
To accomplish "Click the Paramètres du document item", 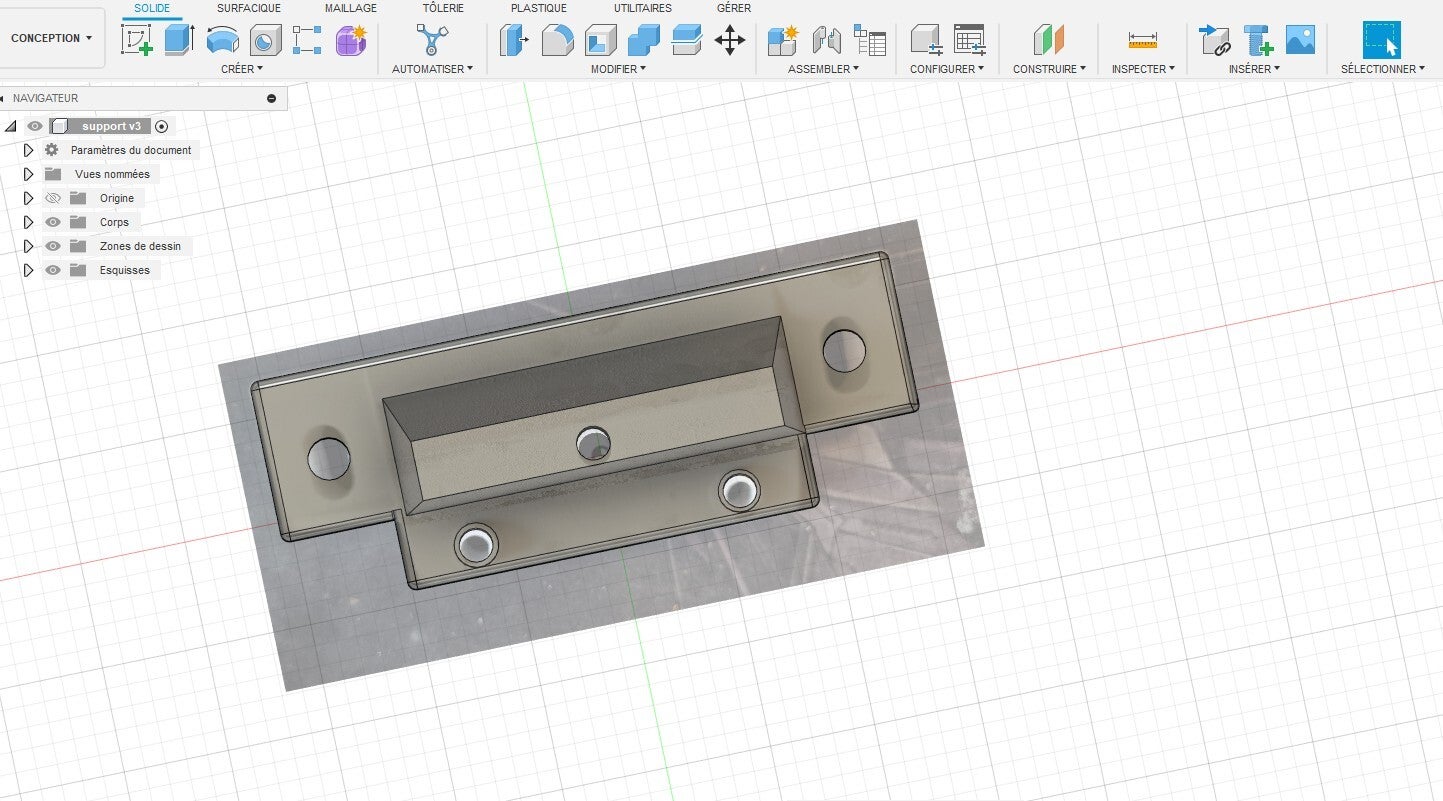I will pyautogui.click(x=130, y=150).
